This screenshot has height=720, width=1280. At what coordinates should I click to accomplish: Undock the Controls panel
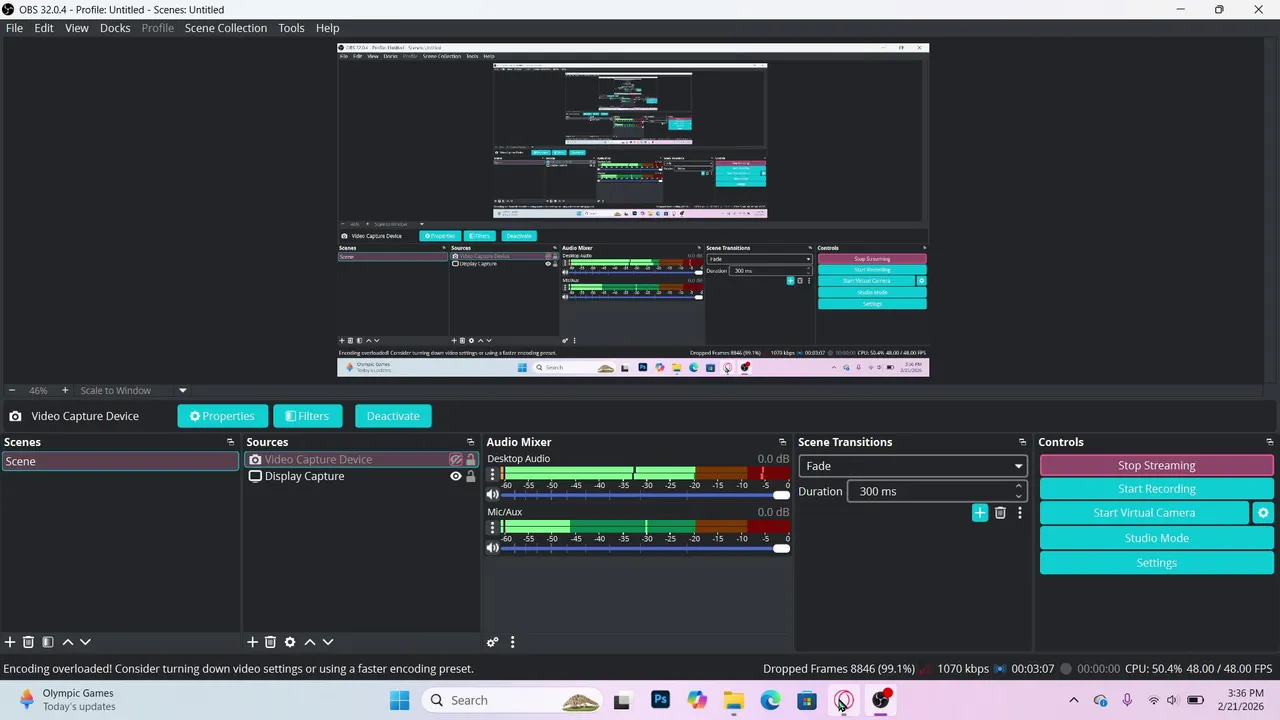1270,442
